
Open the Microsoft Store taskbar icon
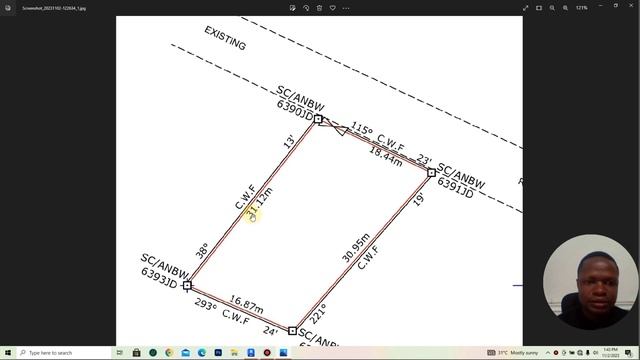pos(136,353)
